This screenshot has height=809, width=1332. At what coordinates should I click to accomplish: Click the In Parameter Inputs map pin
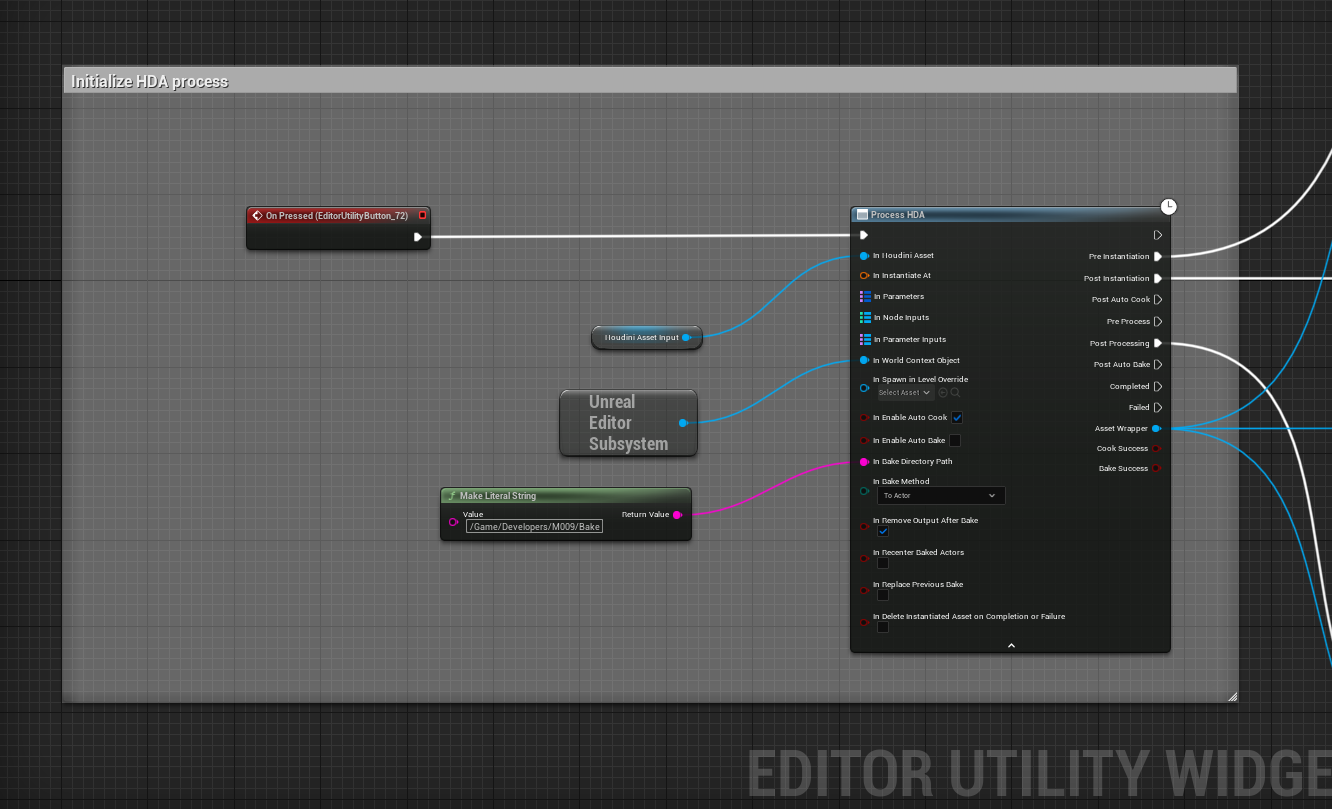pyautogui.click(x=865, y=339)
